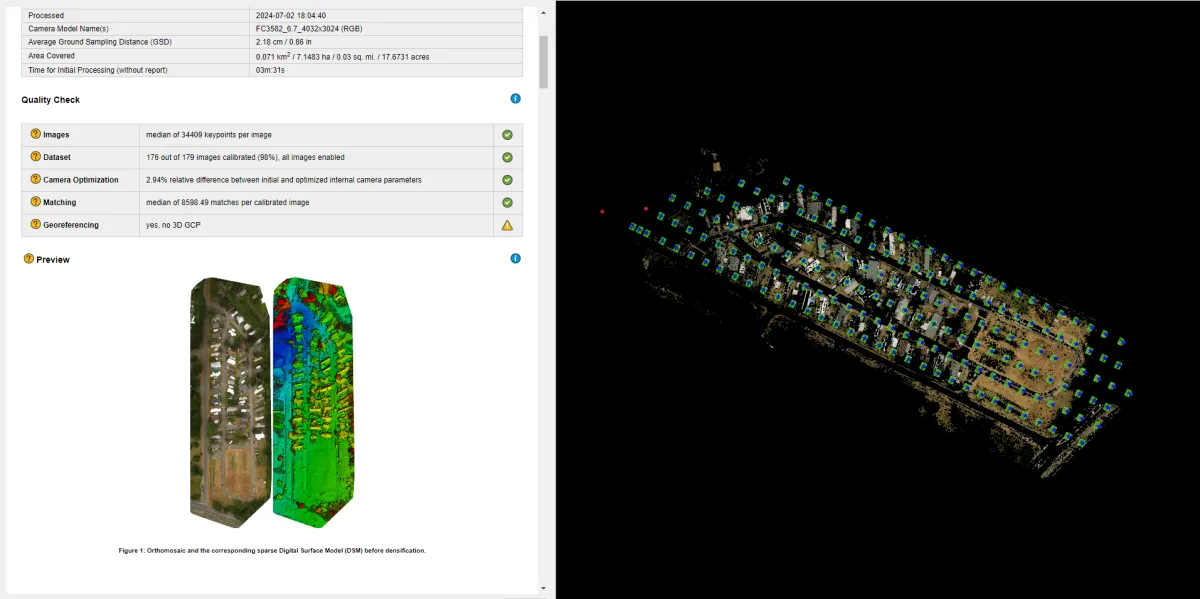Click the Georeferencing yellow warning triangle
1200x599 pixels.
(507, 226)
